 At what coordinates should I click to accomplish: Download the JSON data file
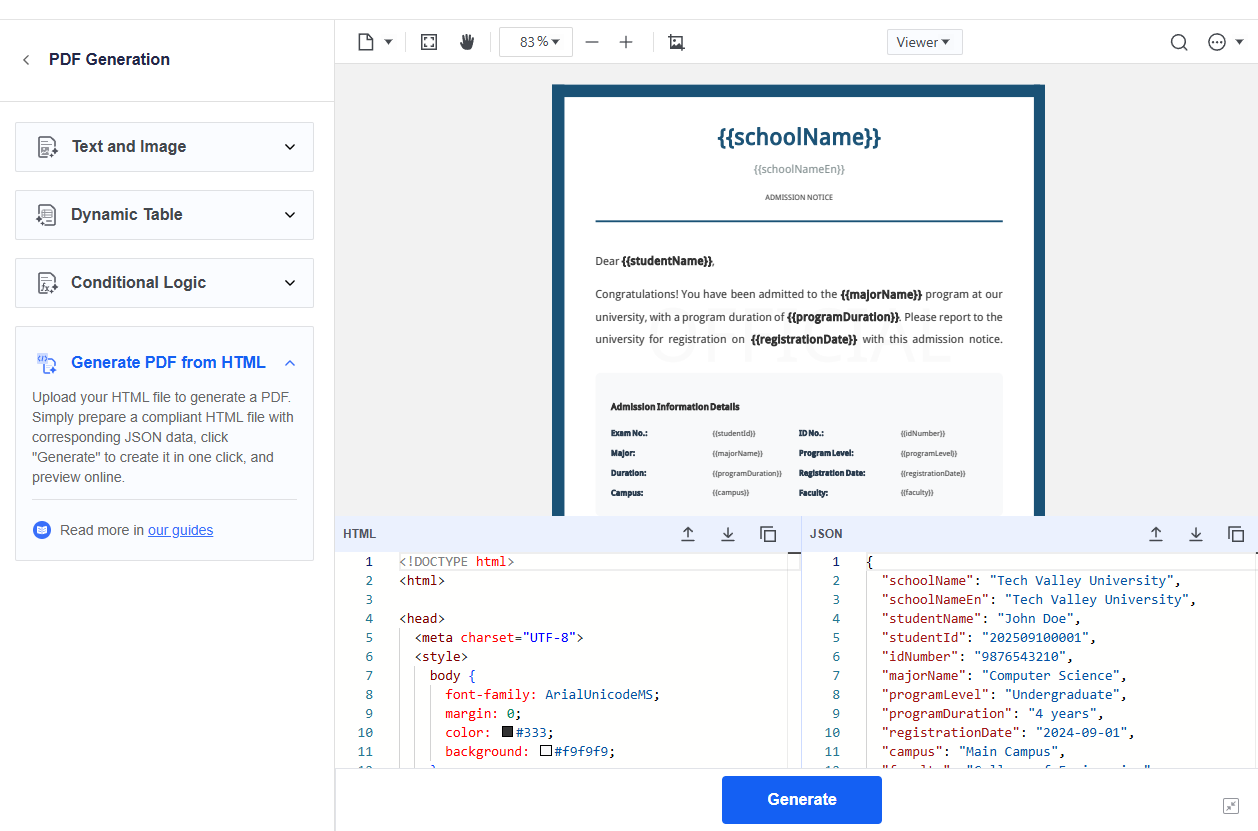tap(1196, 534)
